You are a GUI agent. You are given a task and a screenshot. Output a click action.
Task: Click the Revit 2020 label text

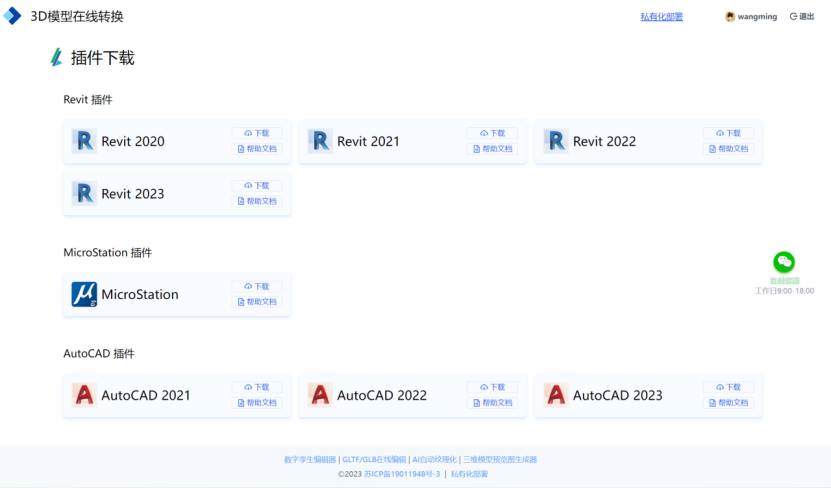[133, 141]
